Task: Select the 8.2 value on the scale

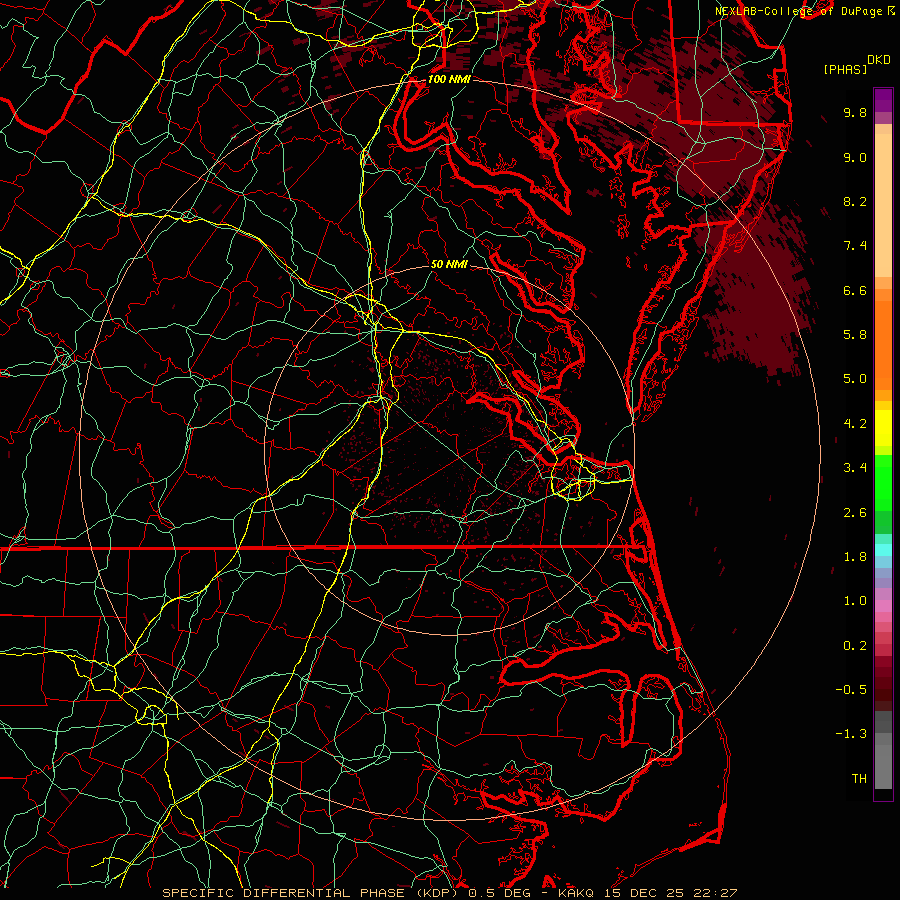Action: tap(855, 201)
